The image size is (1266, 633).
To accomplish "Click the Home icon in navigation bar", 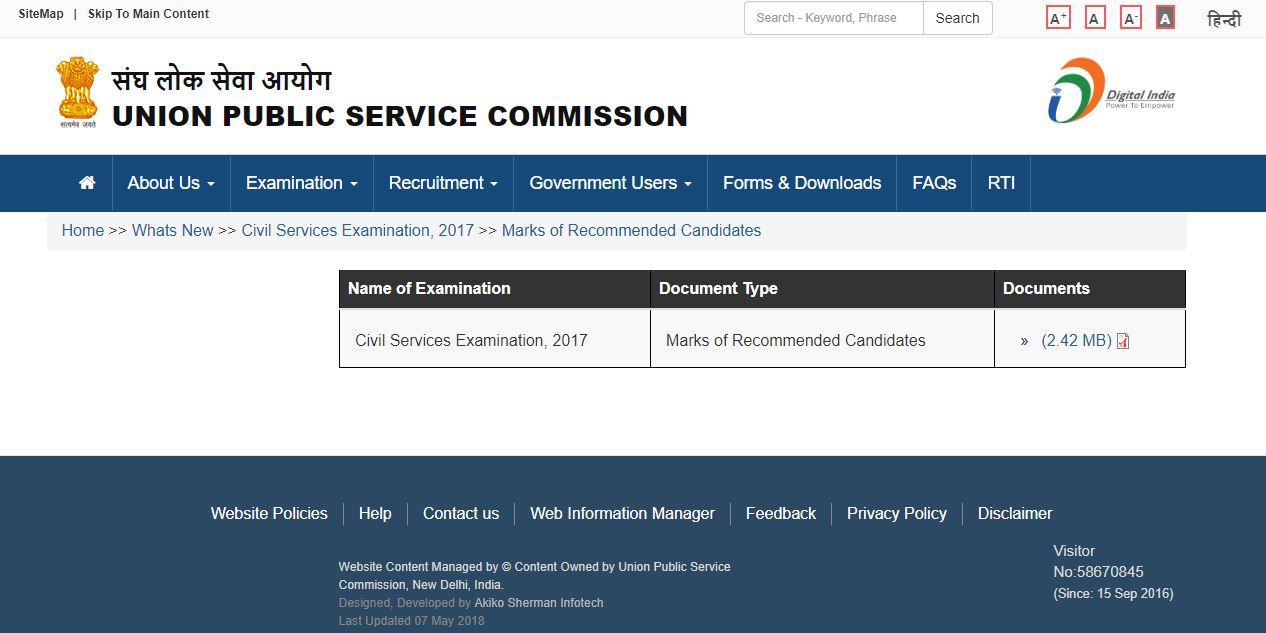I will tap(87, 183).
